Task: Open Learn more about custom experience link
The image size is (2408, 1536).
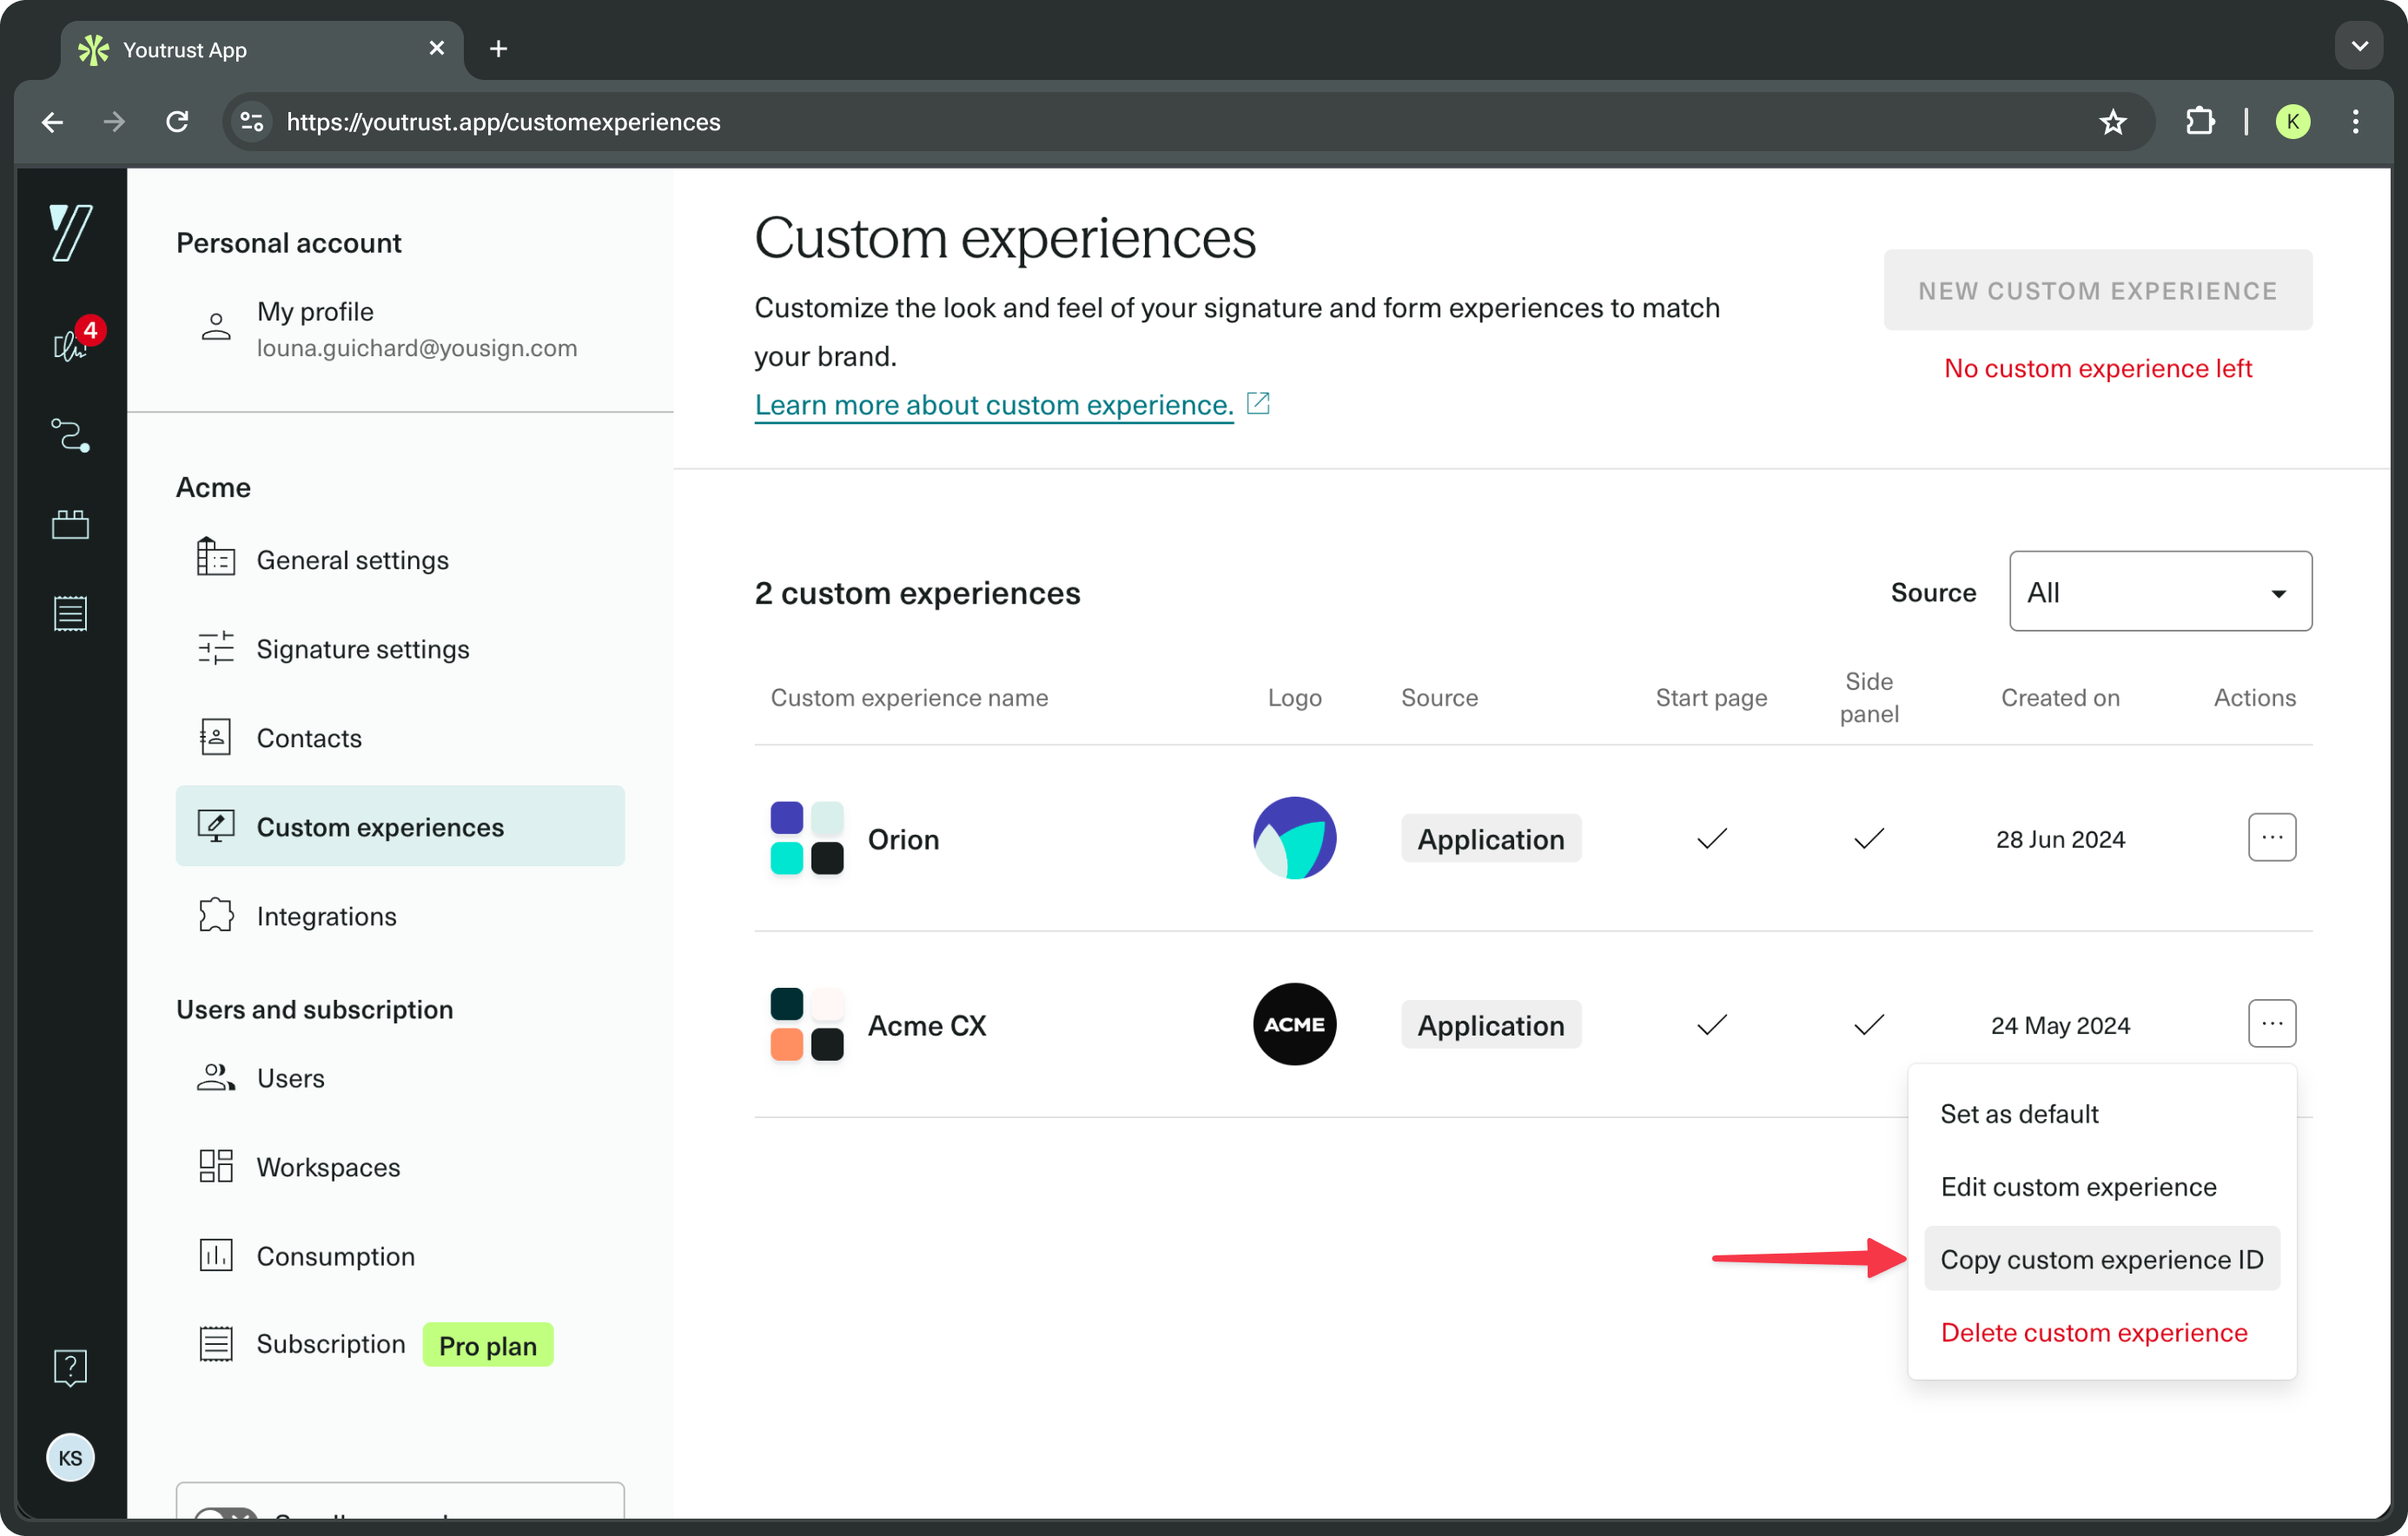Action: pos(994,405)
